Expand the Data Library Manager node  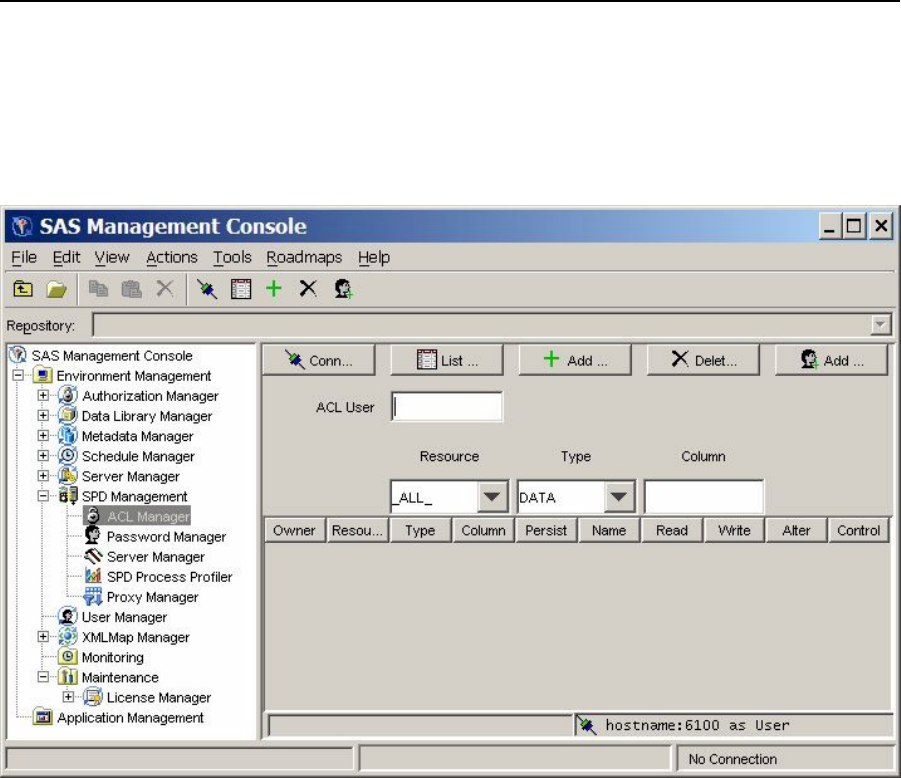click(43, 415)
